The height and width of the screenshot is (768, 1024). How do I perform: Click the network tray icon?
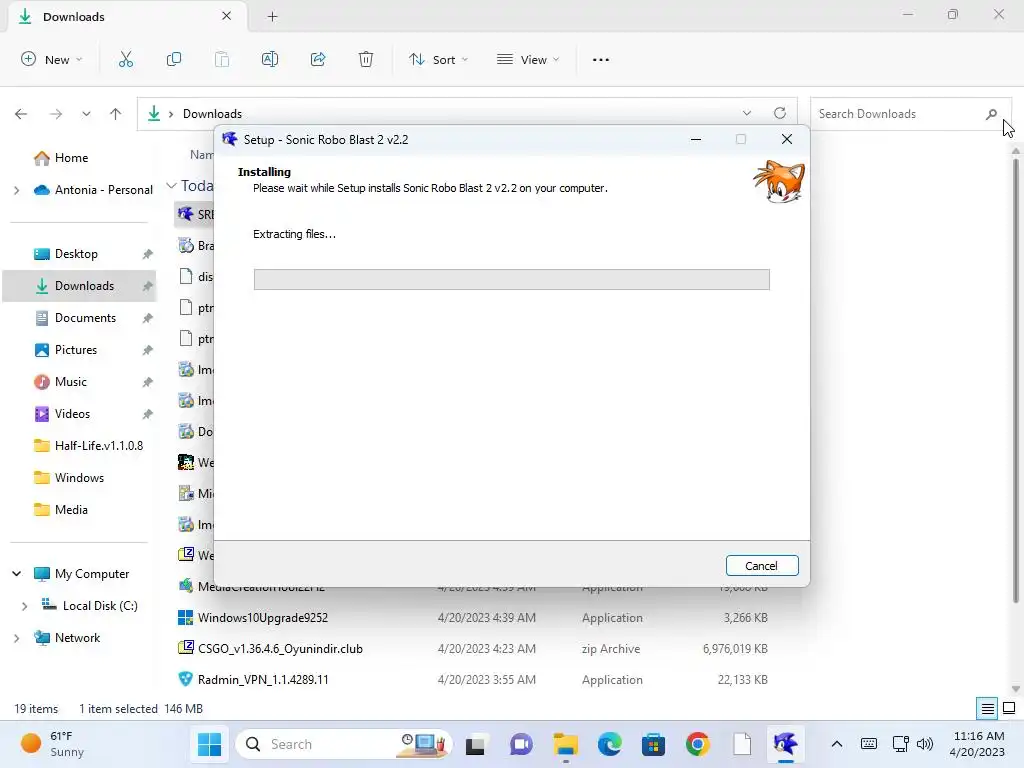point(901,744)
